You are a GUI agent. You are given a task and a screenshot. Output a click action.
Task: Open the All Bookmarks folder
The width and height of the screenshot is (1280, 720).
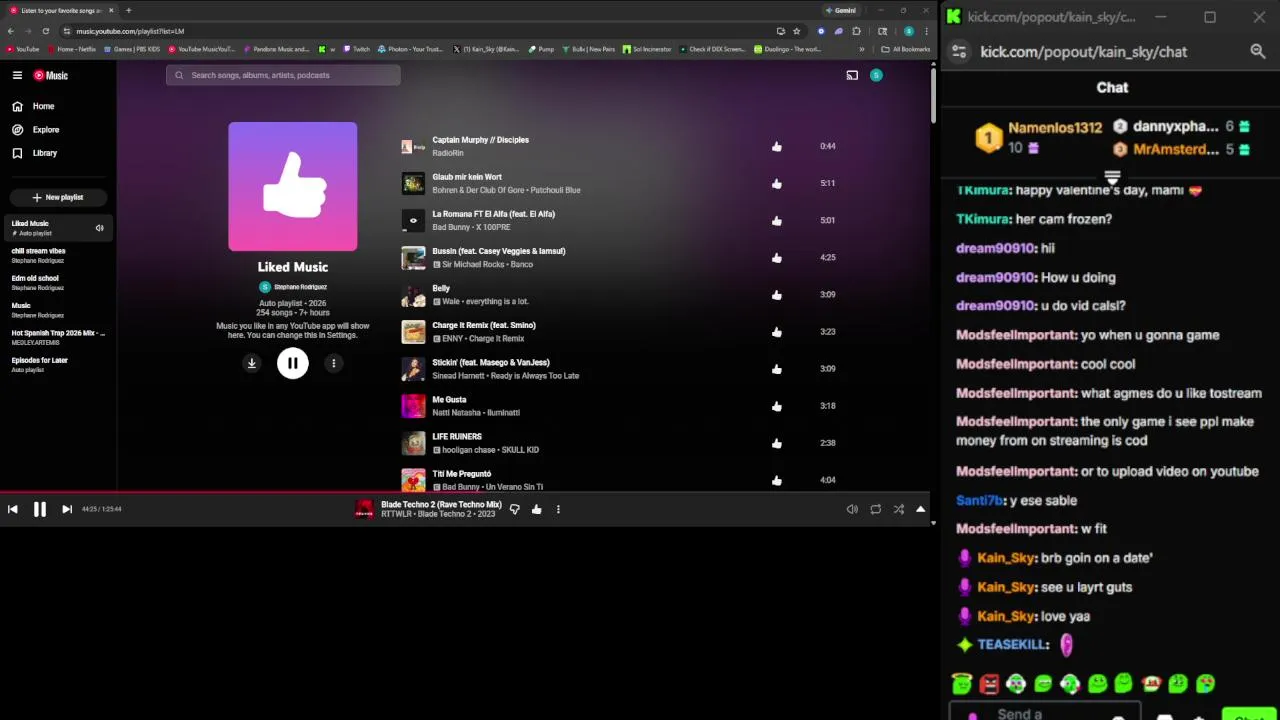pyautogui.click(x=906, y=49)
